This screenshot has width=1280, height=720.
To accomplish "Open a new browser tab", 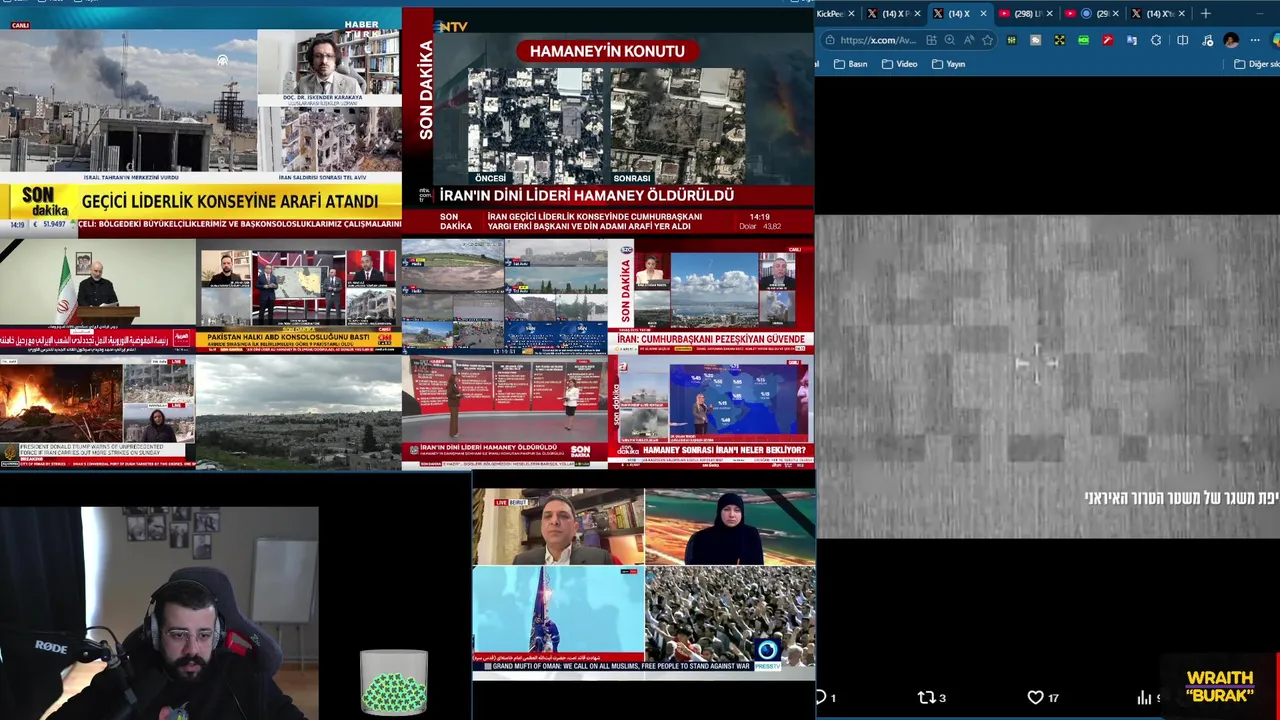I will [x=1205, y=13].
